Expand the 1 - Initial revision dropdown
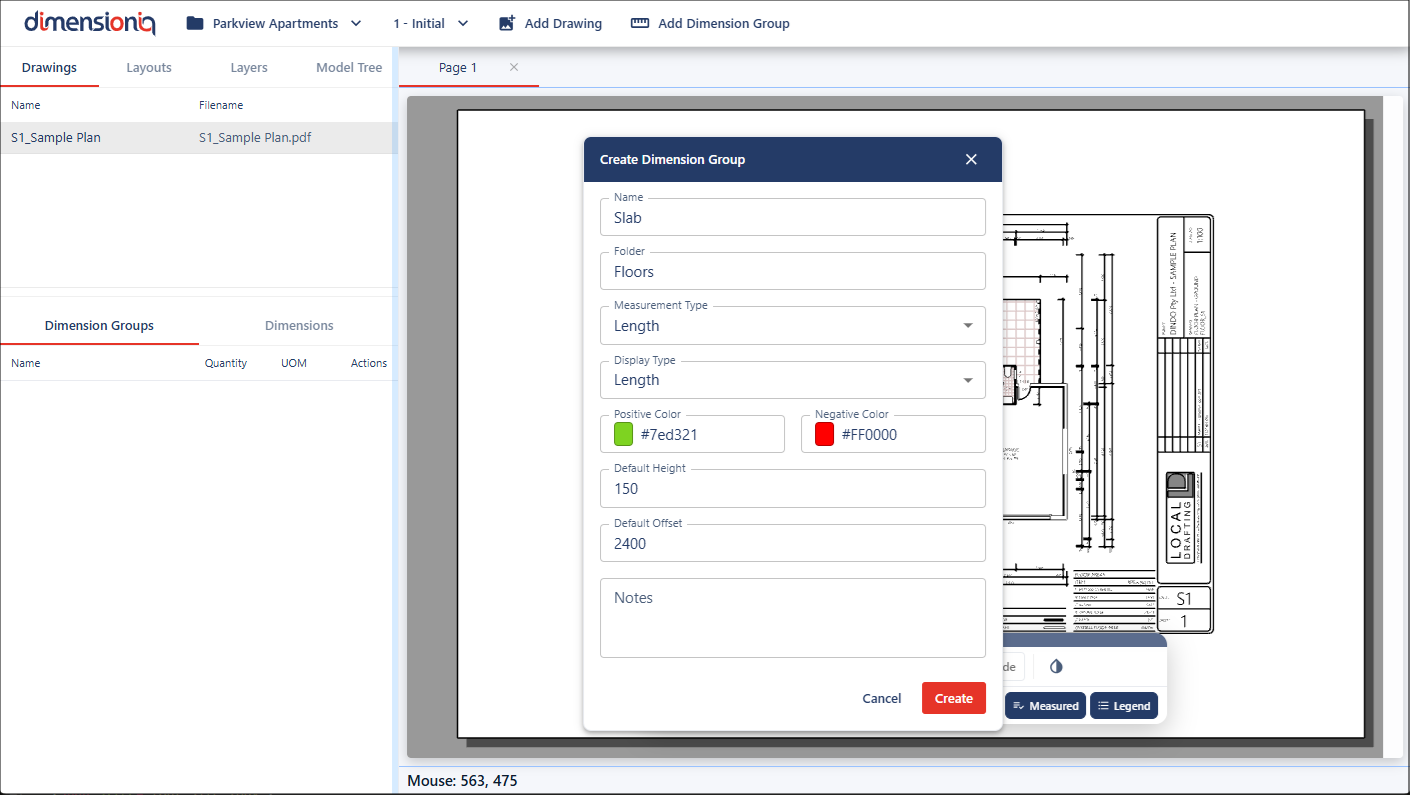The height and width of the screenshot is (795, 1410). point(462,23)
